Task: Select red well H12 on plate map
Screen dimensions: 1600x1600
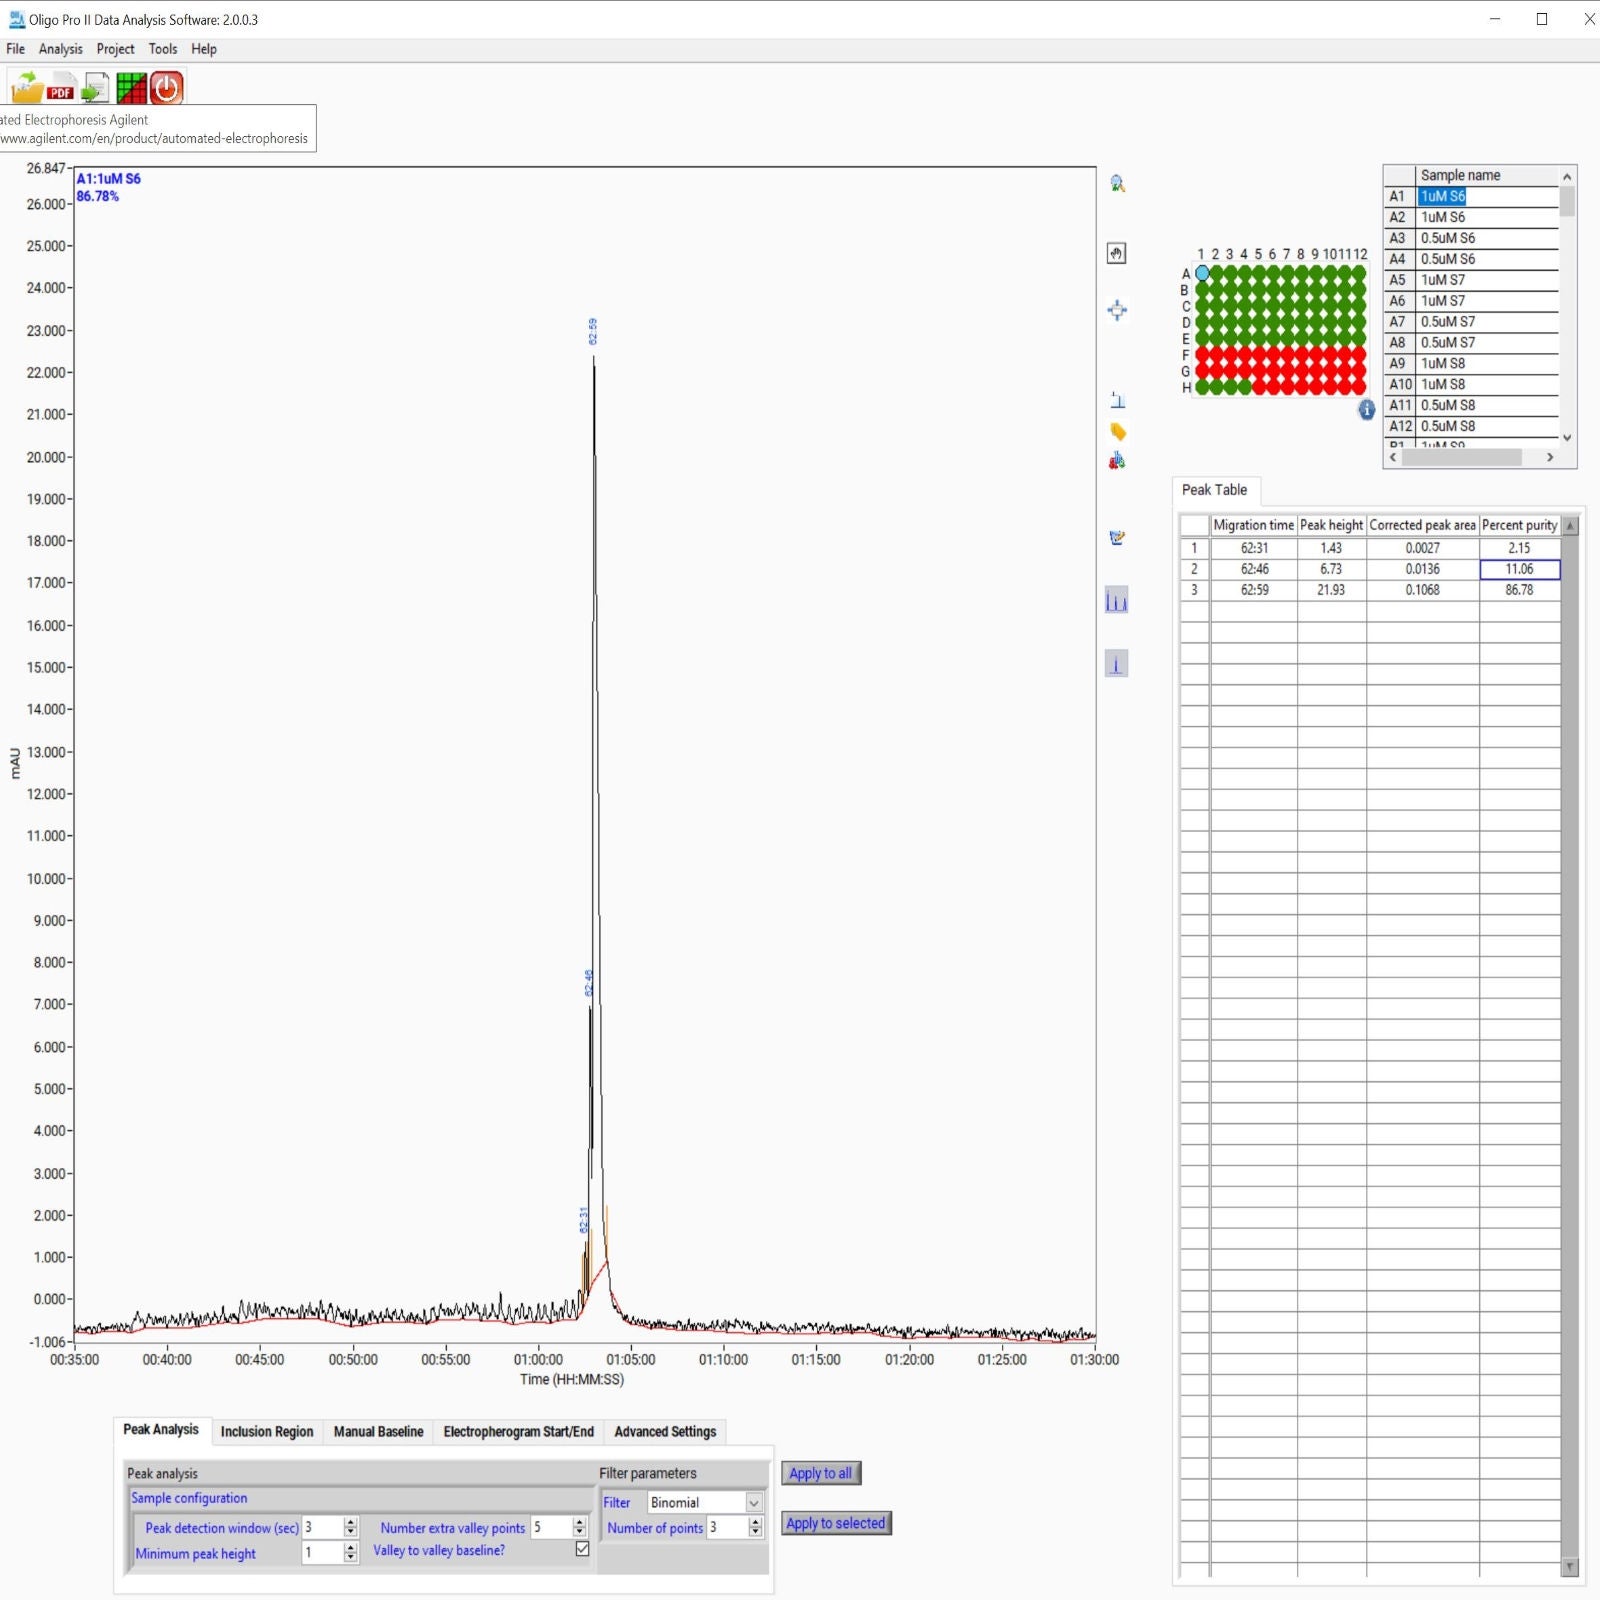Action: point(1358,386)
